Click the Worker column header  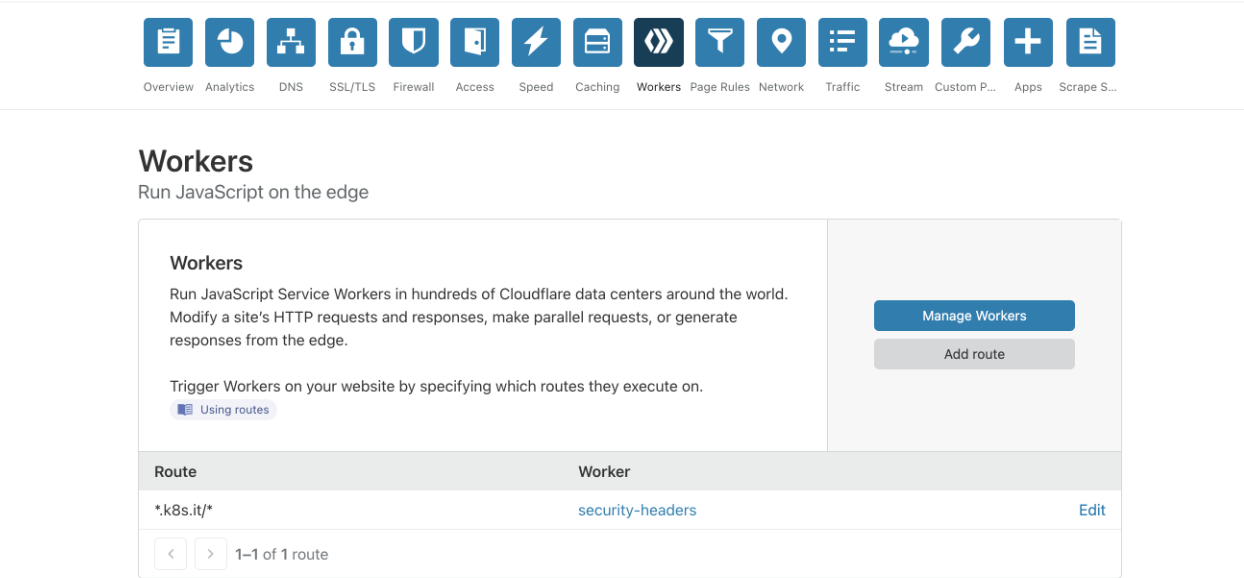click(604, 471)
